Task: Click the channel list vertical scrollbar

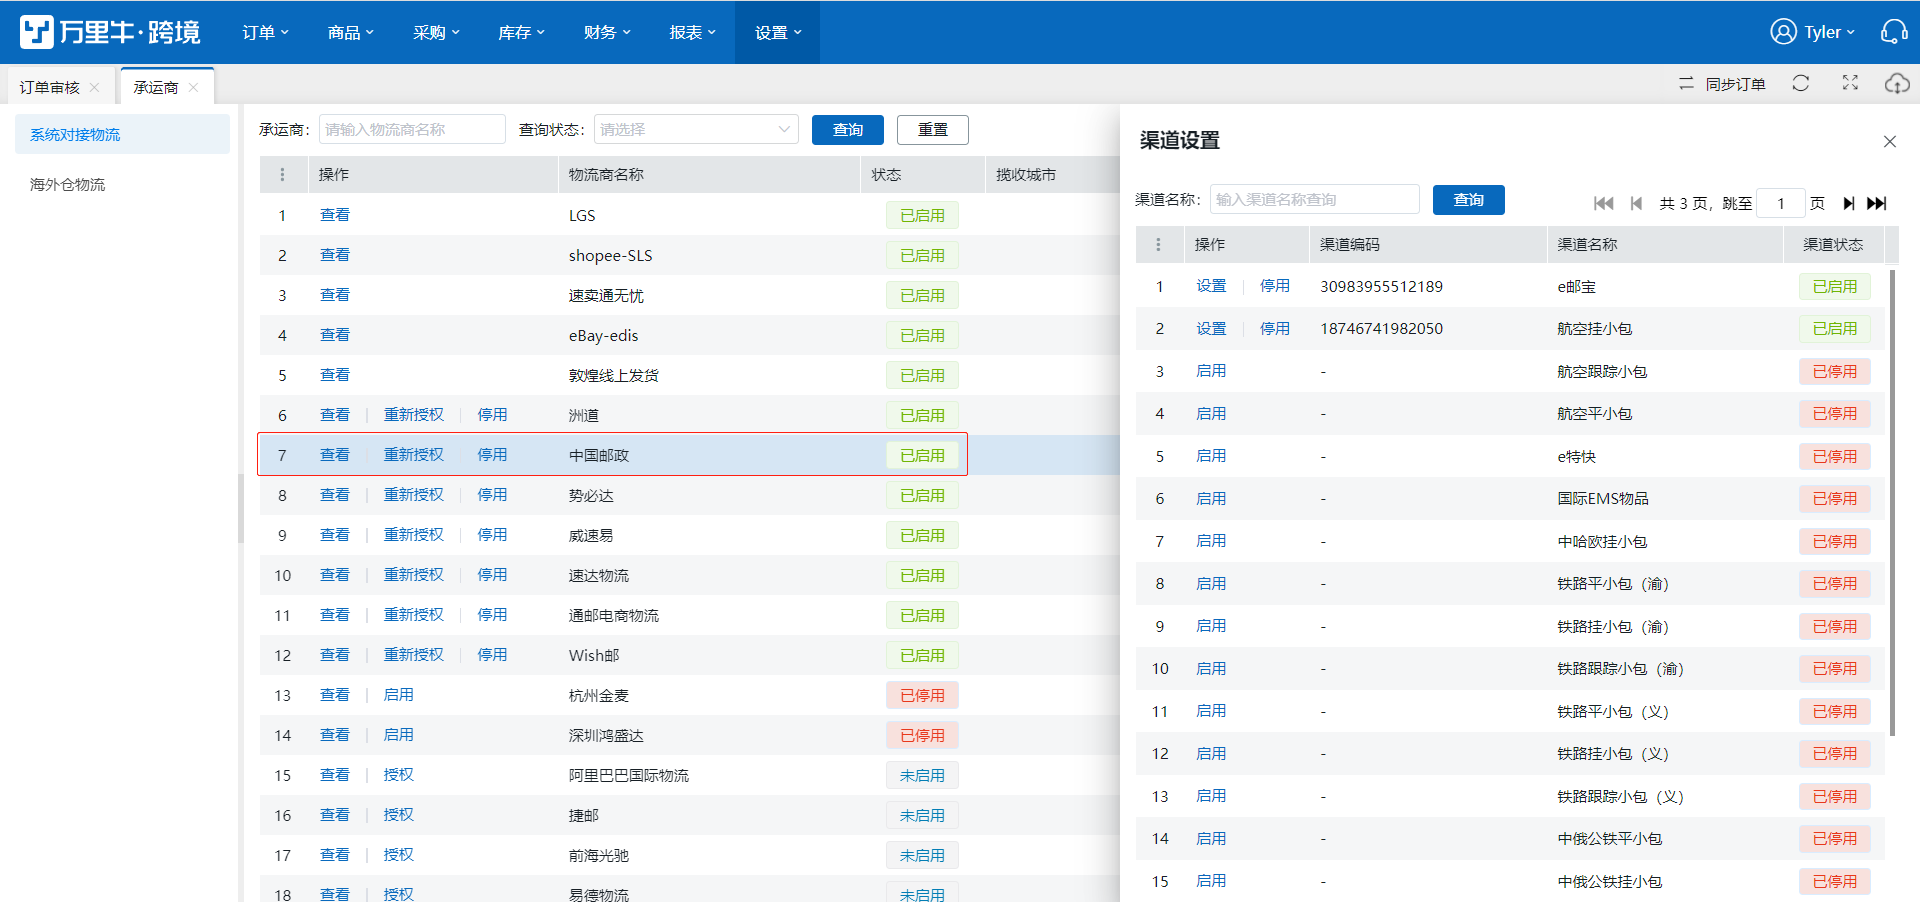Action: [1892, 502]
